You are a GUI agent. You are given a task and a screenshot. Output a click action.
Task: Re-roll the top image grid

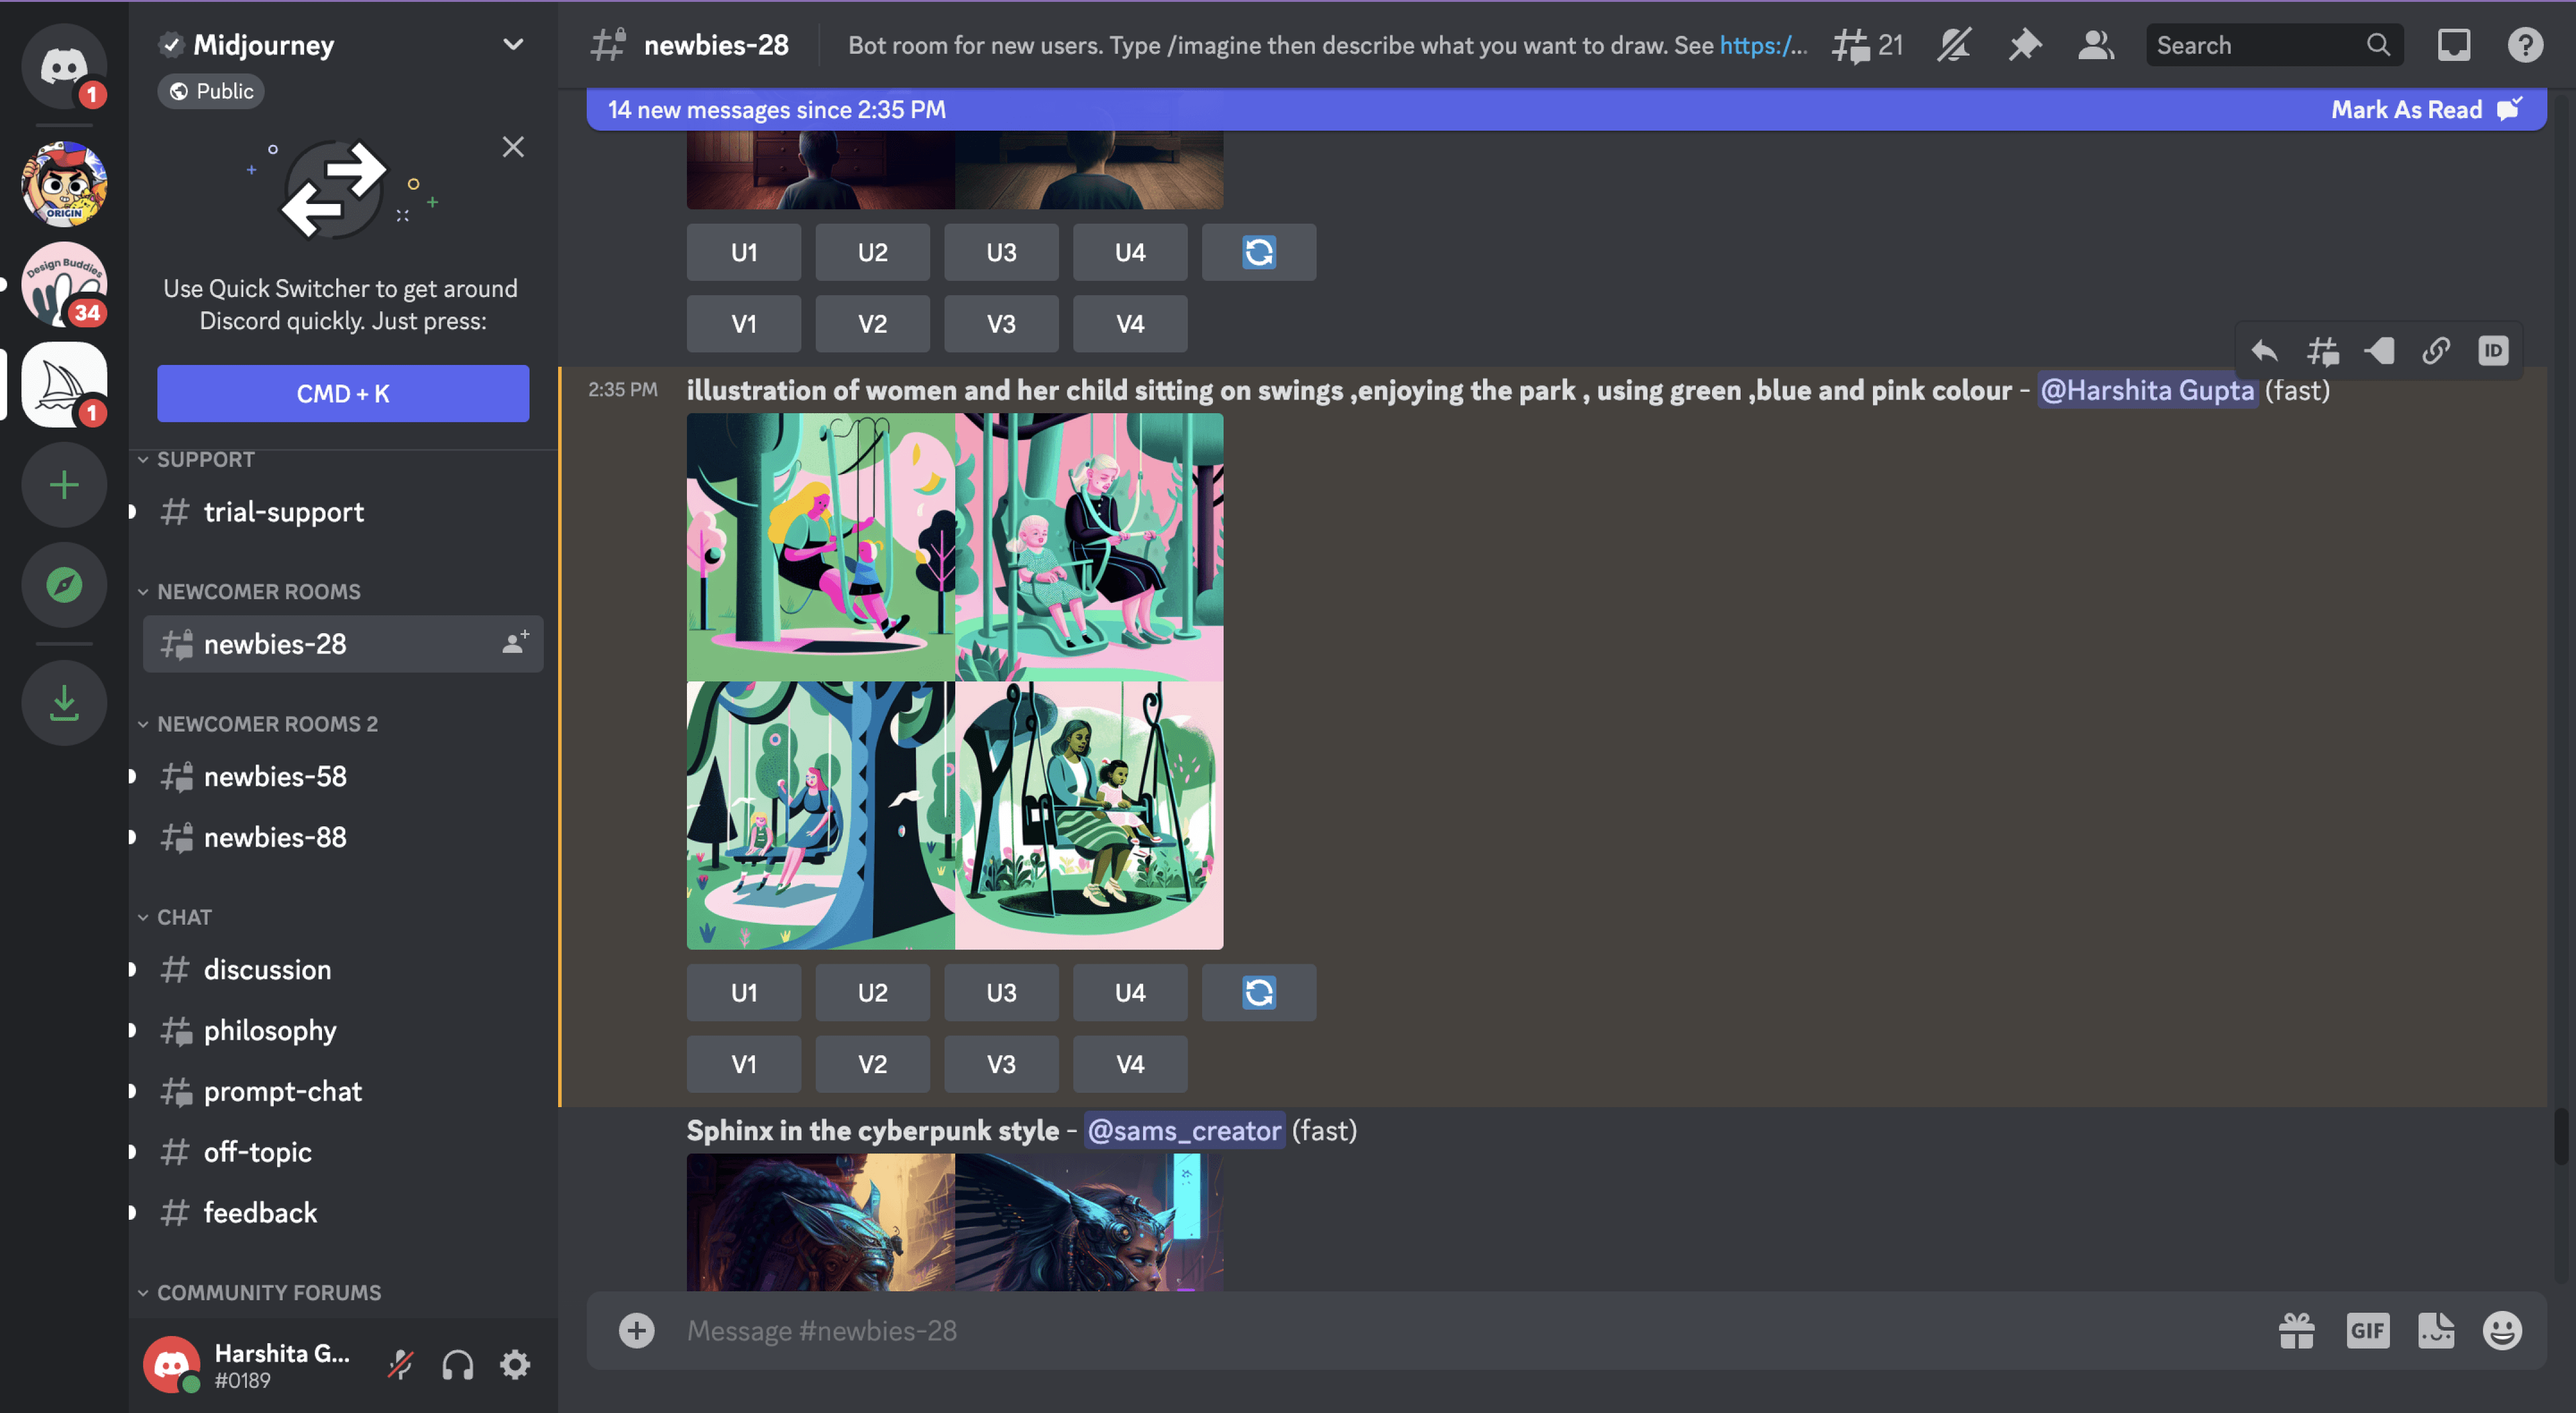coord(1258,252)
